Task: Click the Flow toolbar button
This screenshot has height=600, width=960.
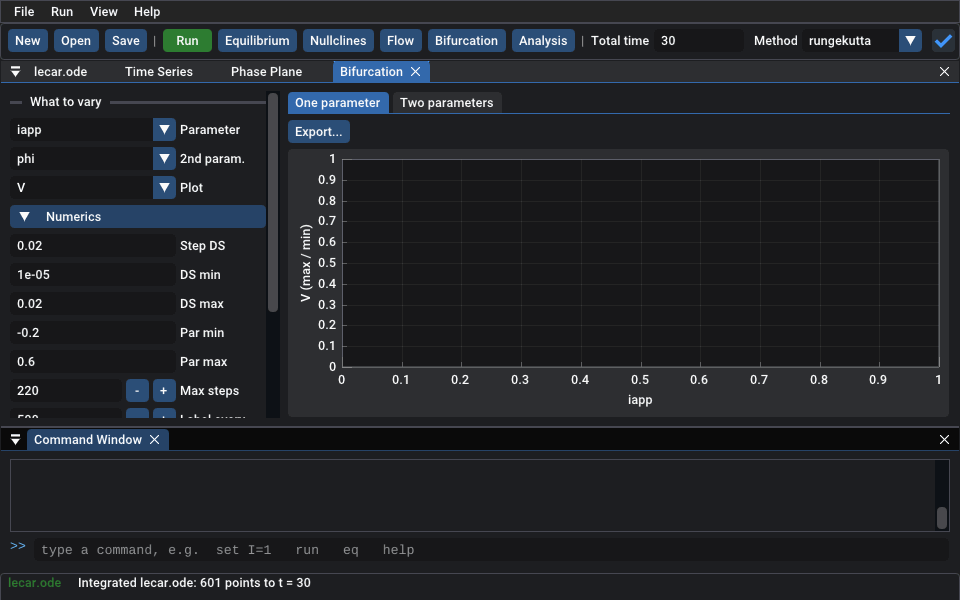Action: 400,41
